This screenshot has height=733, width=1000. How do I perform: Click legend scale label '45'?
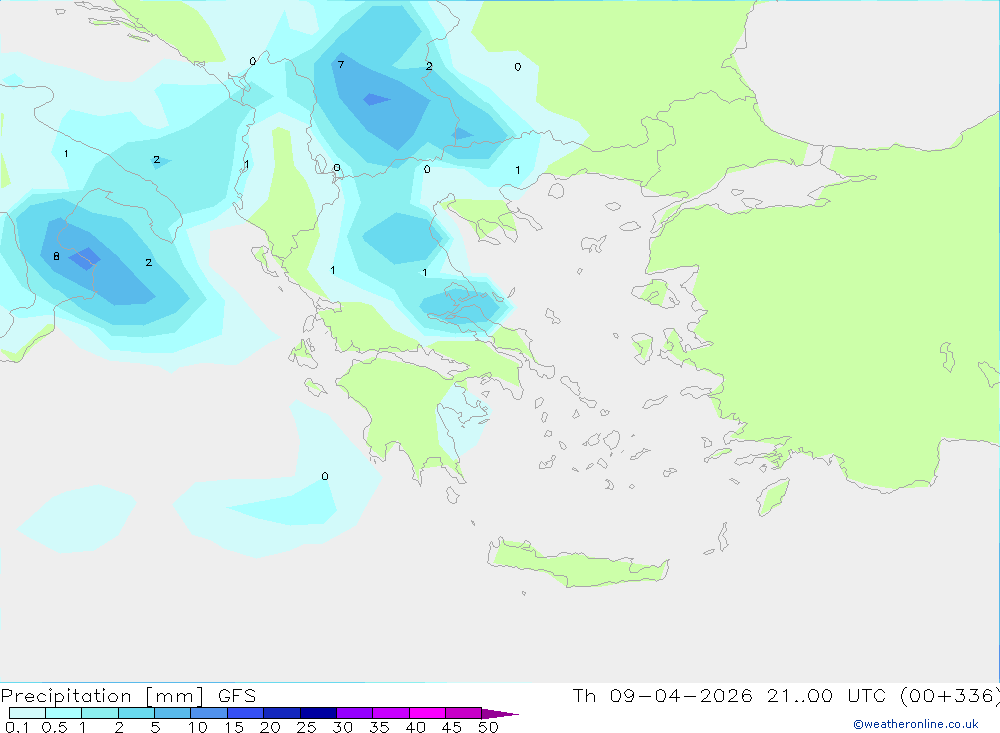tap(452, 727)
